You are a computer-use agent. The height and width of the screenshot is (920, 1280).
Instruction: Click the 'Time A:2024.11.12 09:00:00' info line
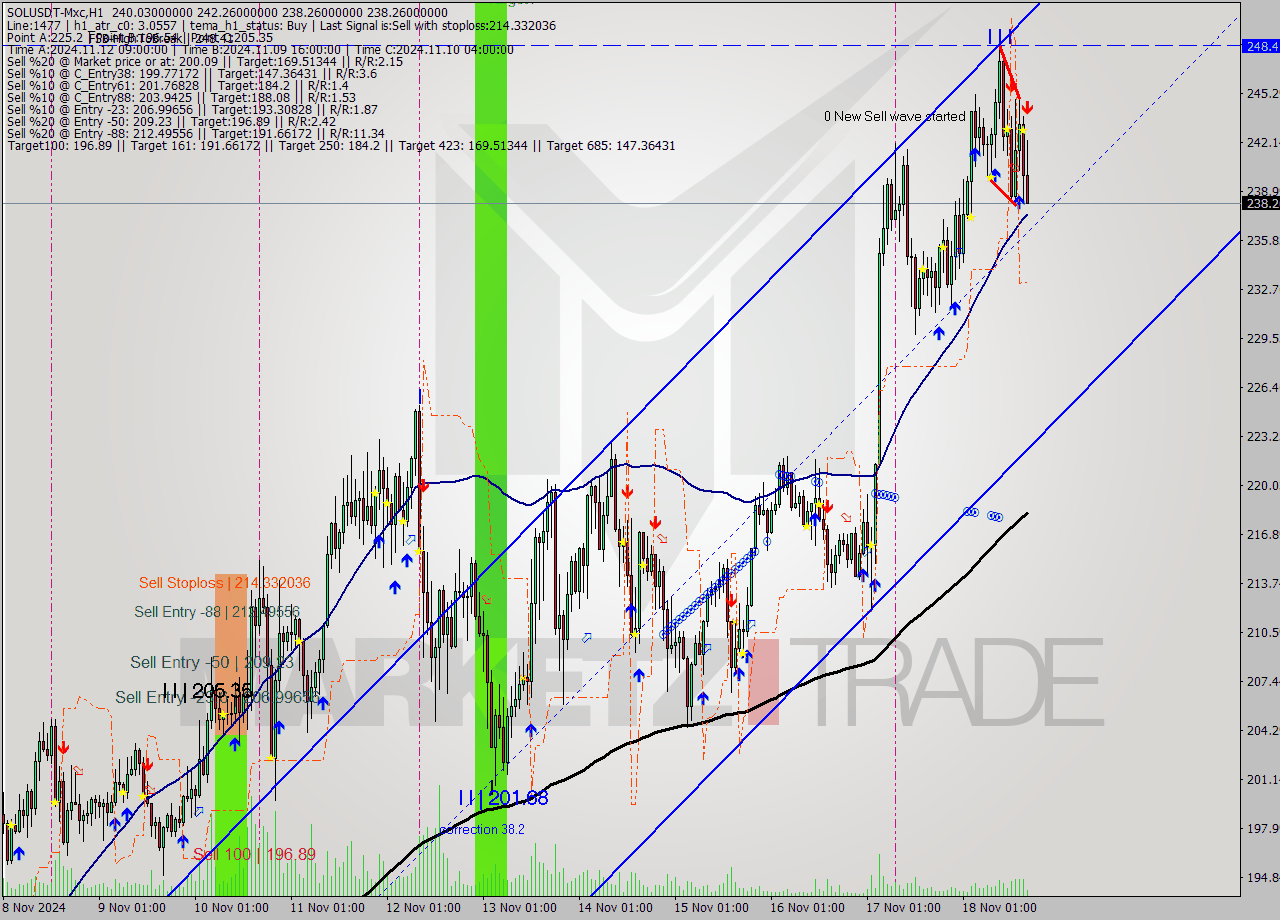point(261,49)
